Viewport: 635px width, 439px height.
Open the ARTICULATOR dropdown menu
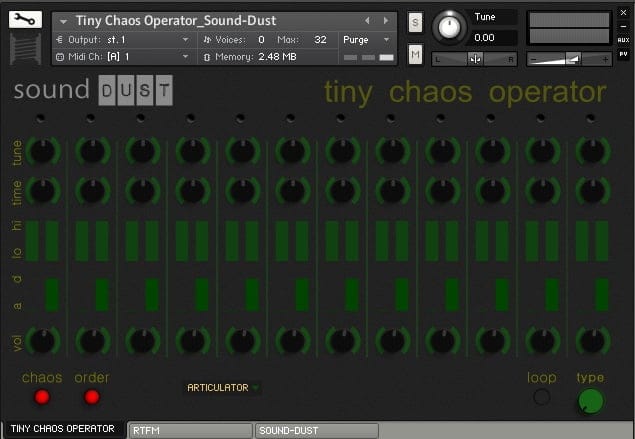click(x=222, y=388)
